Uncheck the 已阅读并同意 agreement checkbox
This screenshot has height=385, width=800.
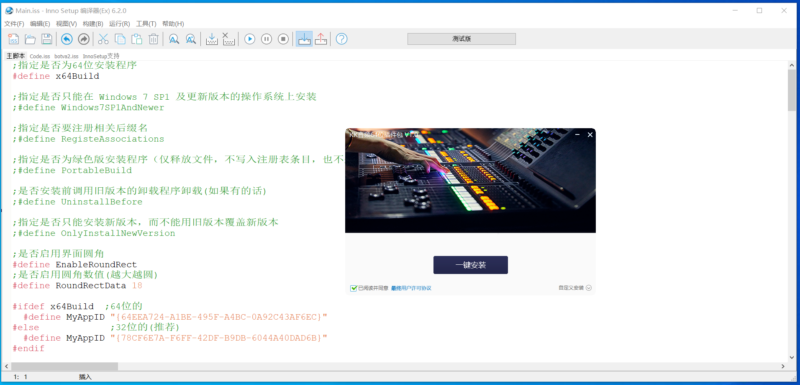click(x=354, y=288)
